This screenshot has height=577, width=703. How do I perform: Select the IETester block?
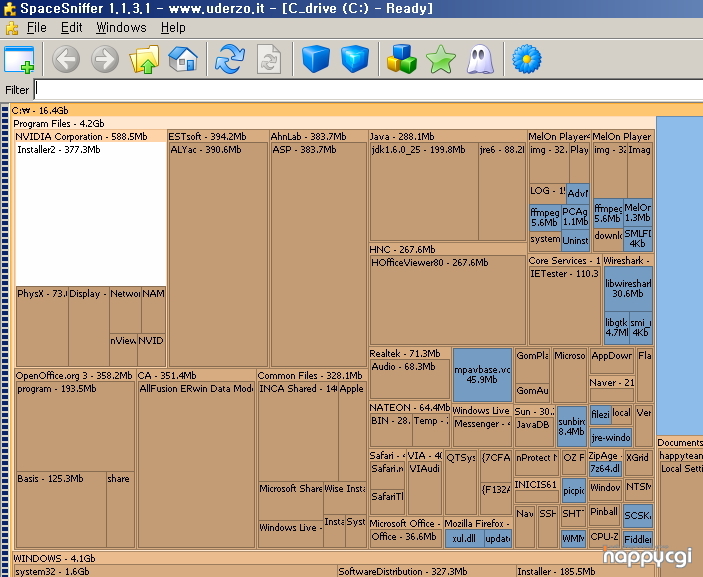(564, 306)
